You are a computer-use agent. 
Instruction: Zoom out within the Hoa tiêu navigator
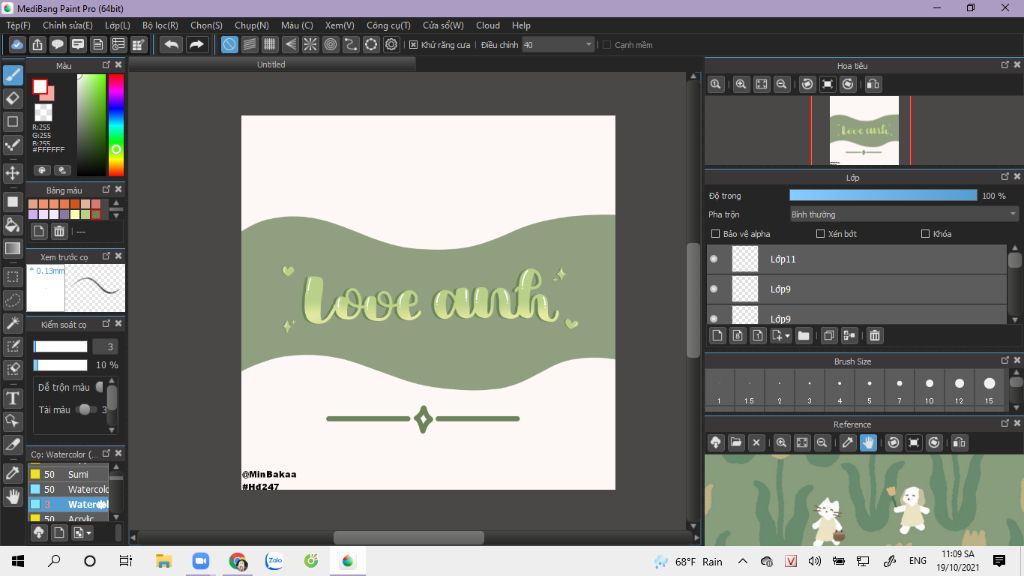pos(781,84)
